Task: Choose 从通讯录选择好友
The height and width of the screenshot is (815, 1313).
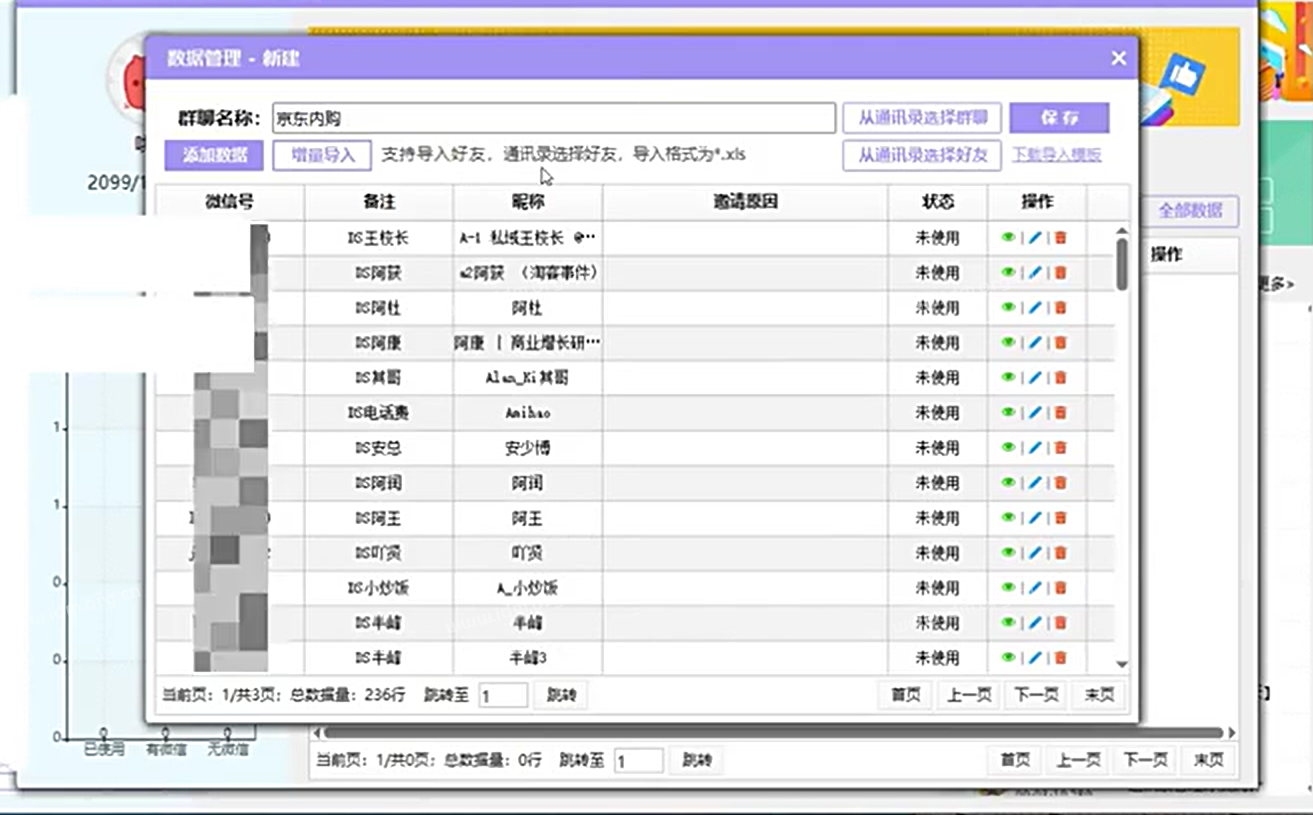Action: coord(921,155)
